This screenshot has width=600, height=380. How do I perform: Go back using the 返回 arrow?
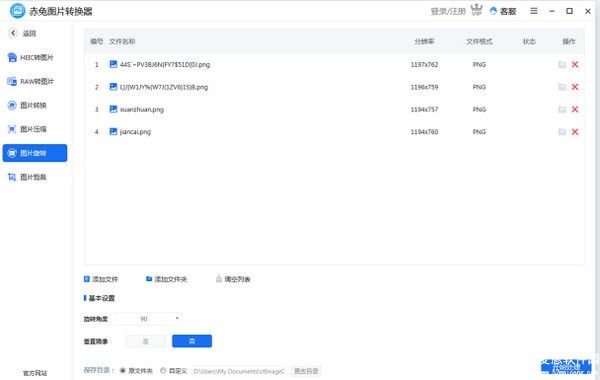[x=13, y=33]
